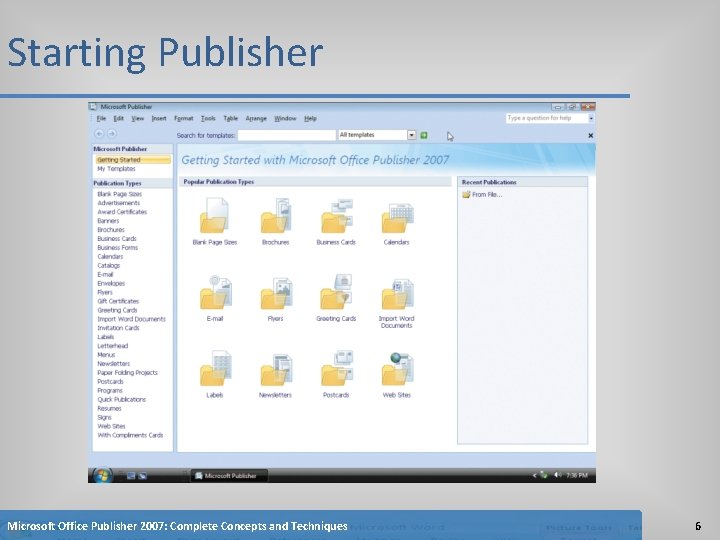Screen dimensions: 720x540
Task: Click the green search go button
Action: (x=424, y=135)
